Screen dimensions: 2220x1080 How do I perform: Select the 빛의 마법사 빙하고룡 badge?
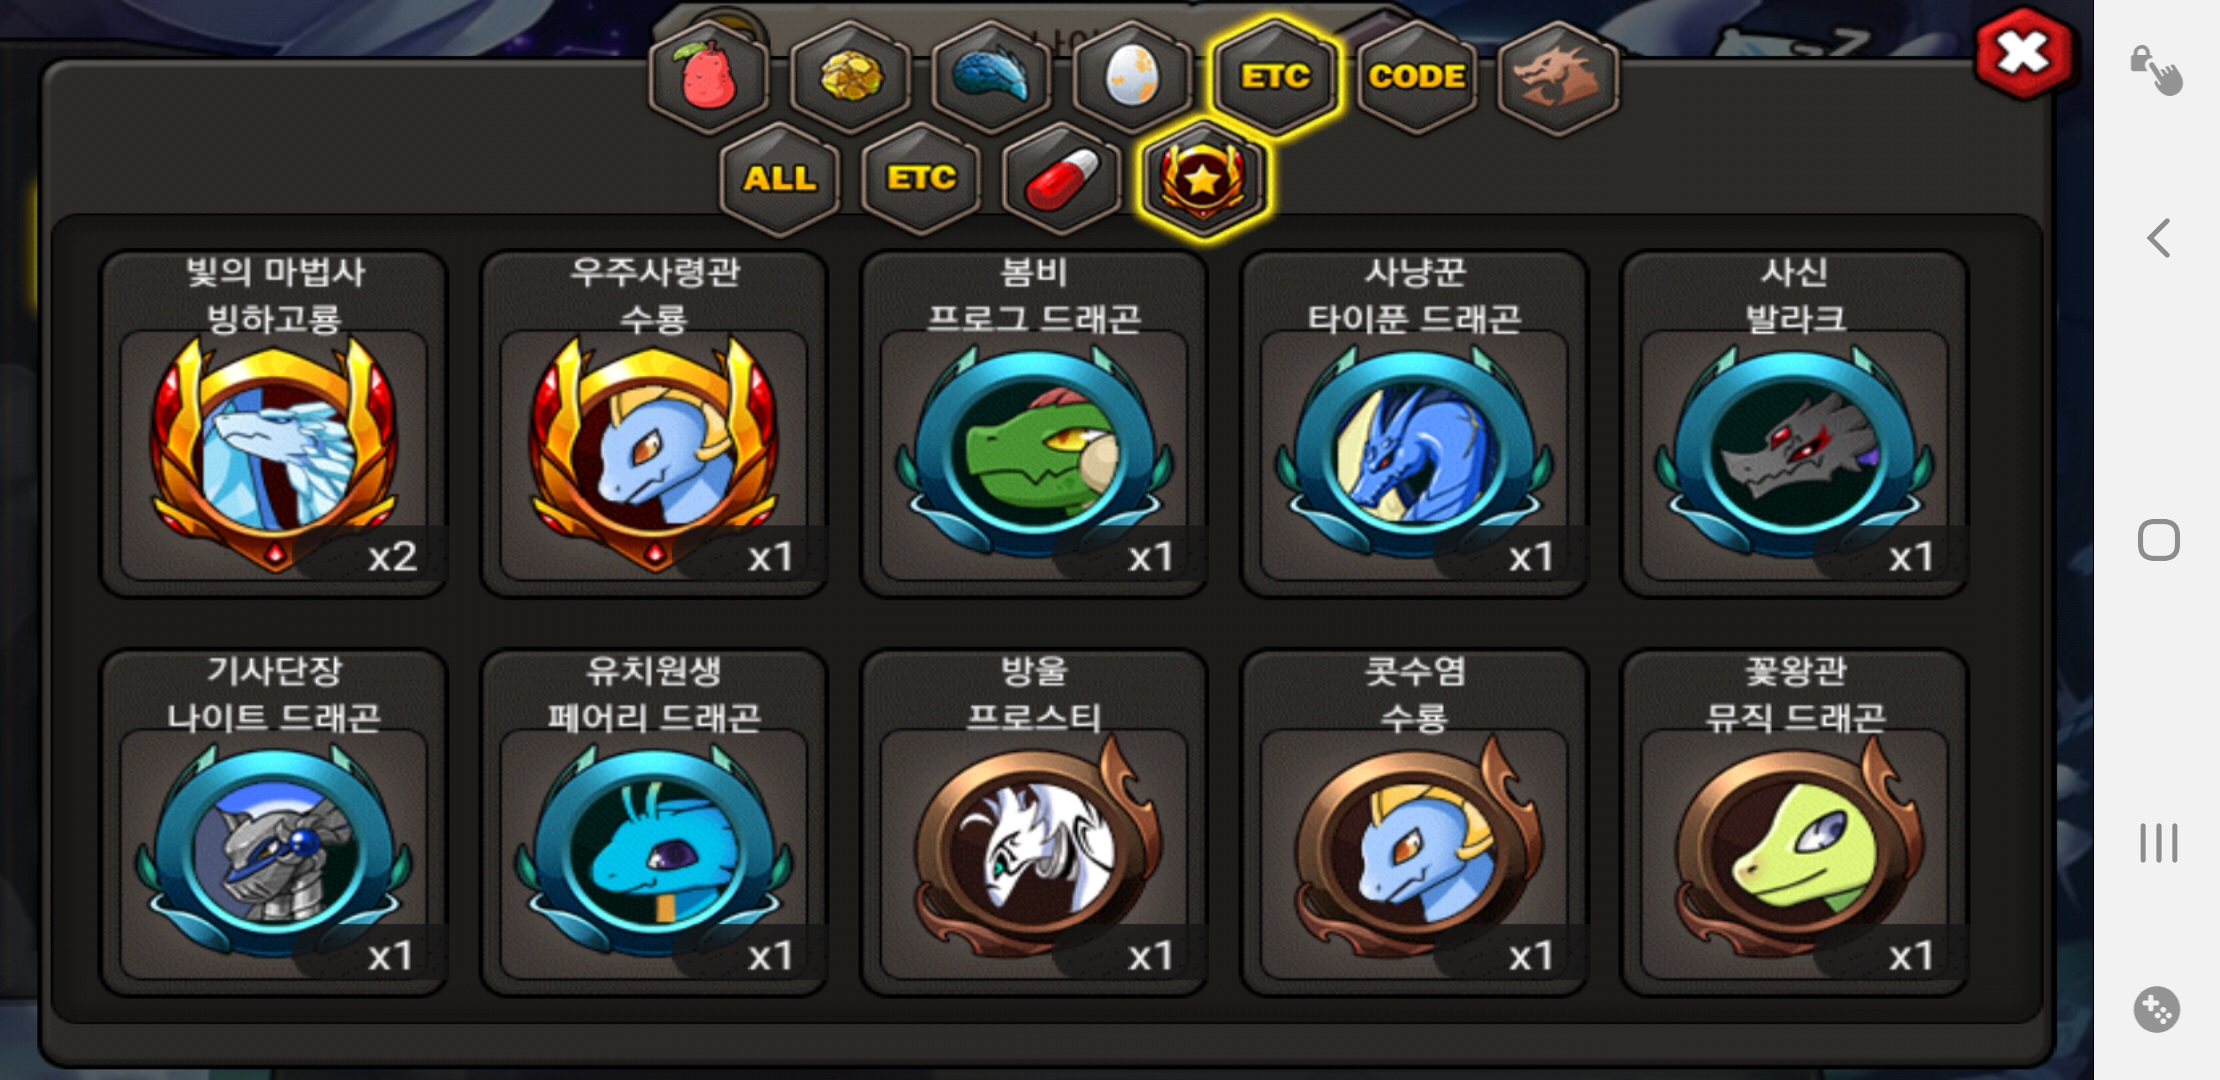tap(274, 424)
